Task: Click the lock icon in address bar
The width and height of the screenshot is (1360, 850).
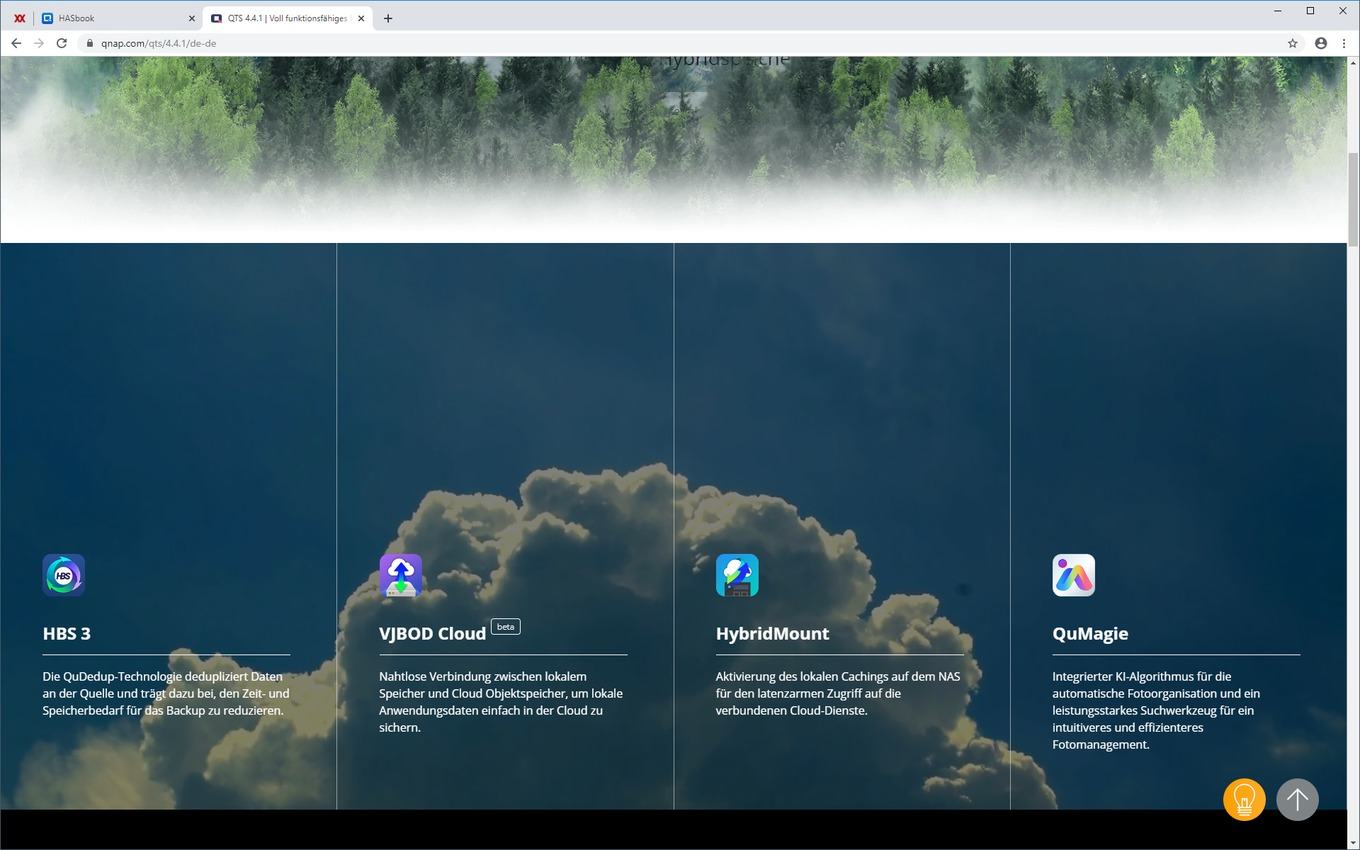Action: pos(90,43)
